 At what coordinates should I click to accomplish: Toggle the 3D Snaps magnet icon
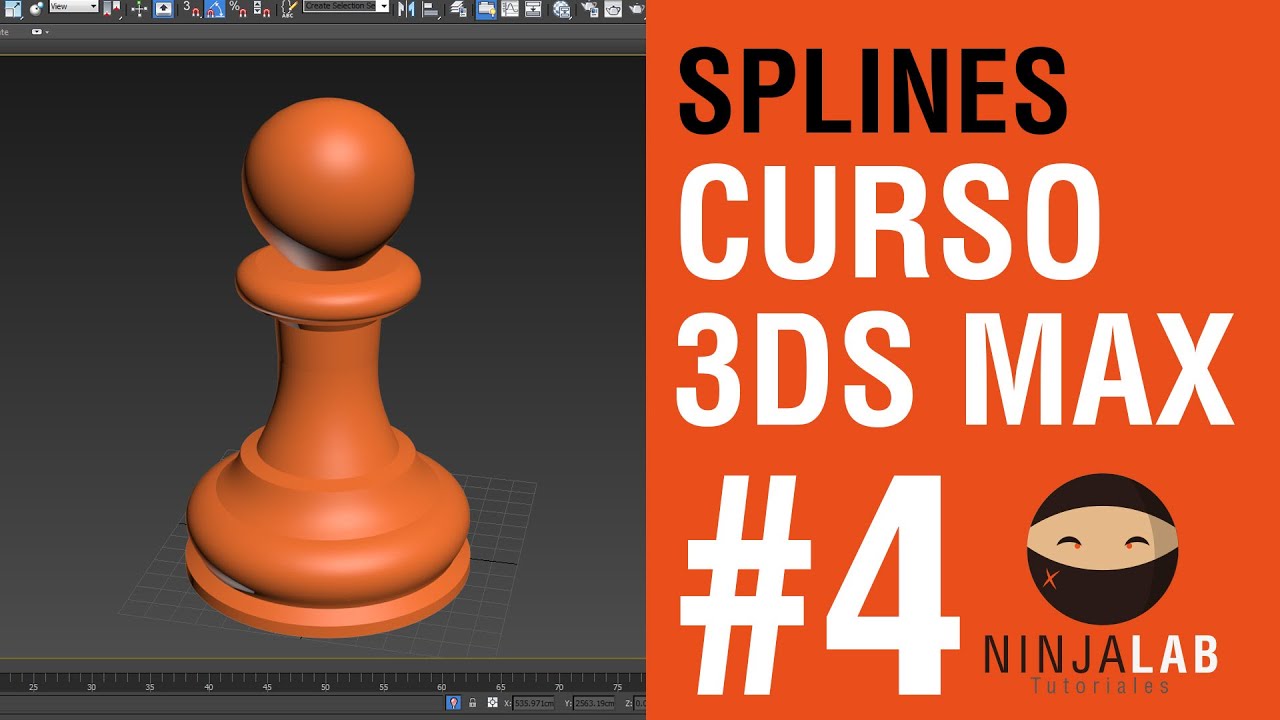coord(191,9)
